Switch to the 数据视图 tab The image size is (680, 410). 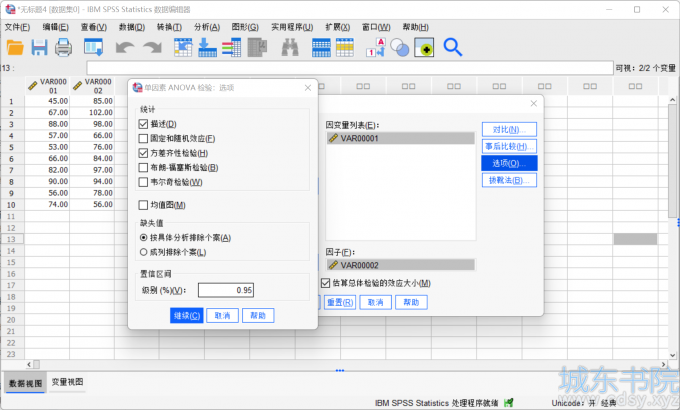pos(26,384)
